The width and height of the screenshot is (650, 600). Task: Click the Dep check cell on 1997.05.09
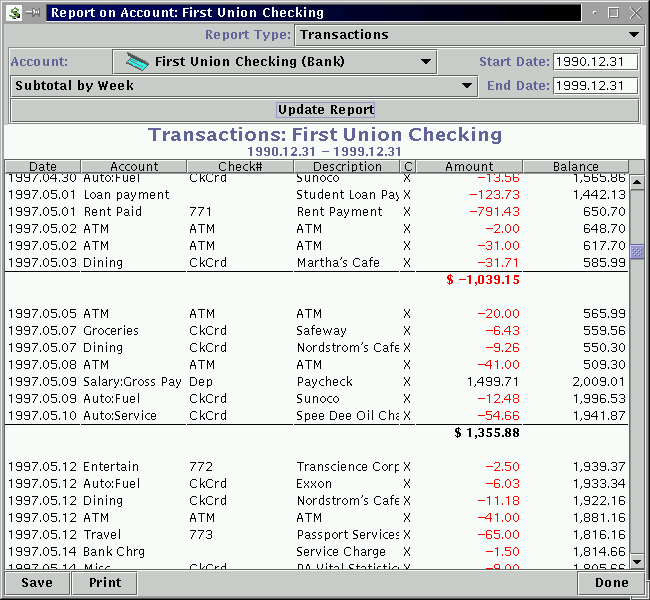click(201, 382)
